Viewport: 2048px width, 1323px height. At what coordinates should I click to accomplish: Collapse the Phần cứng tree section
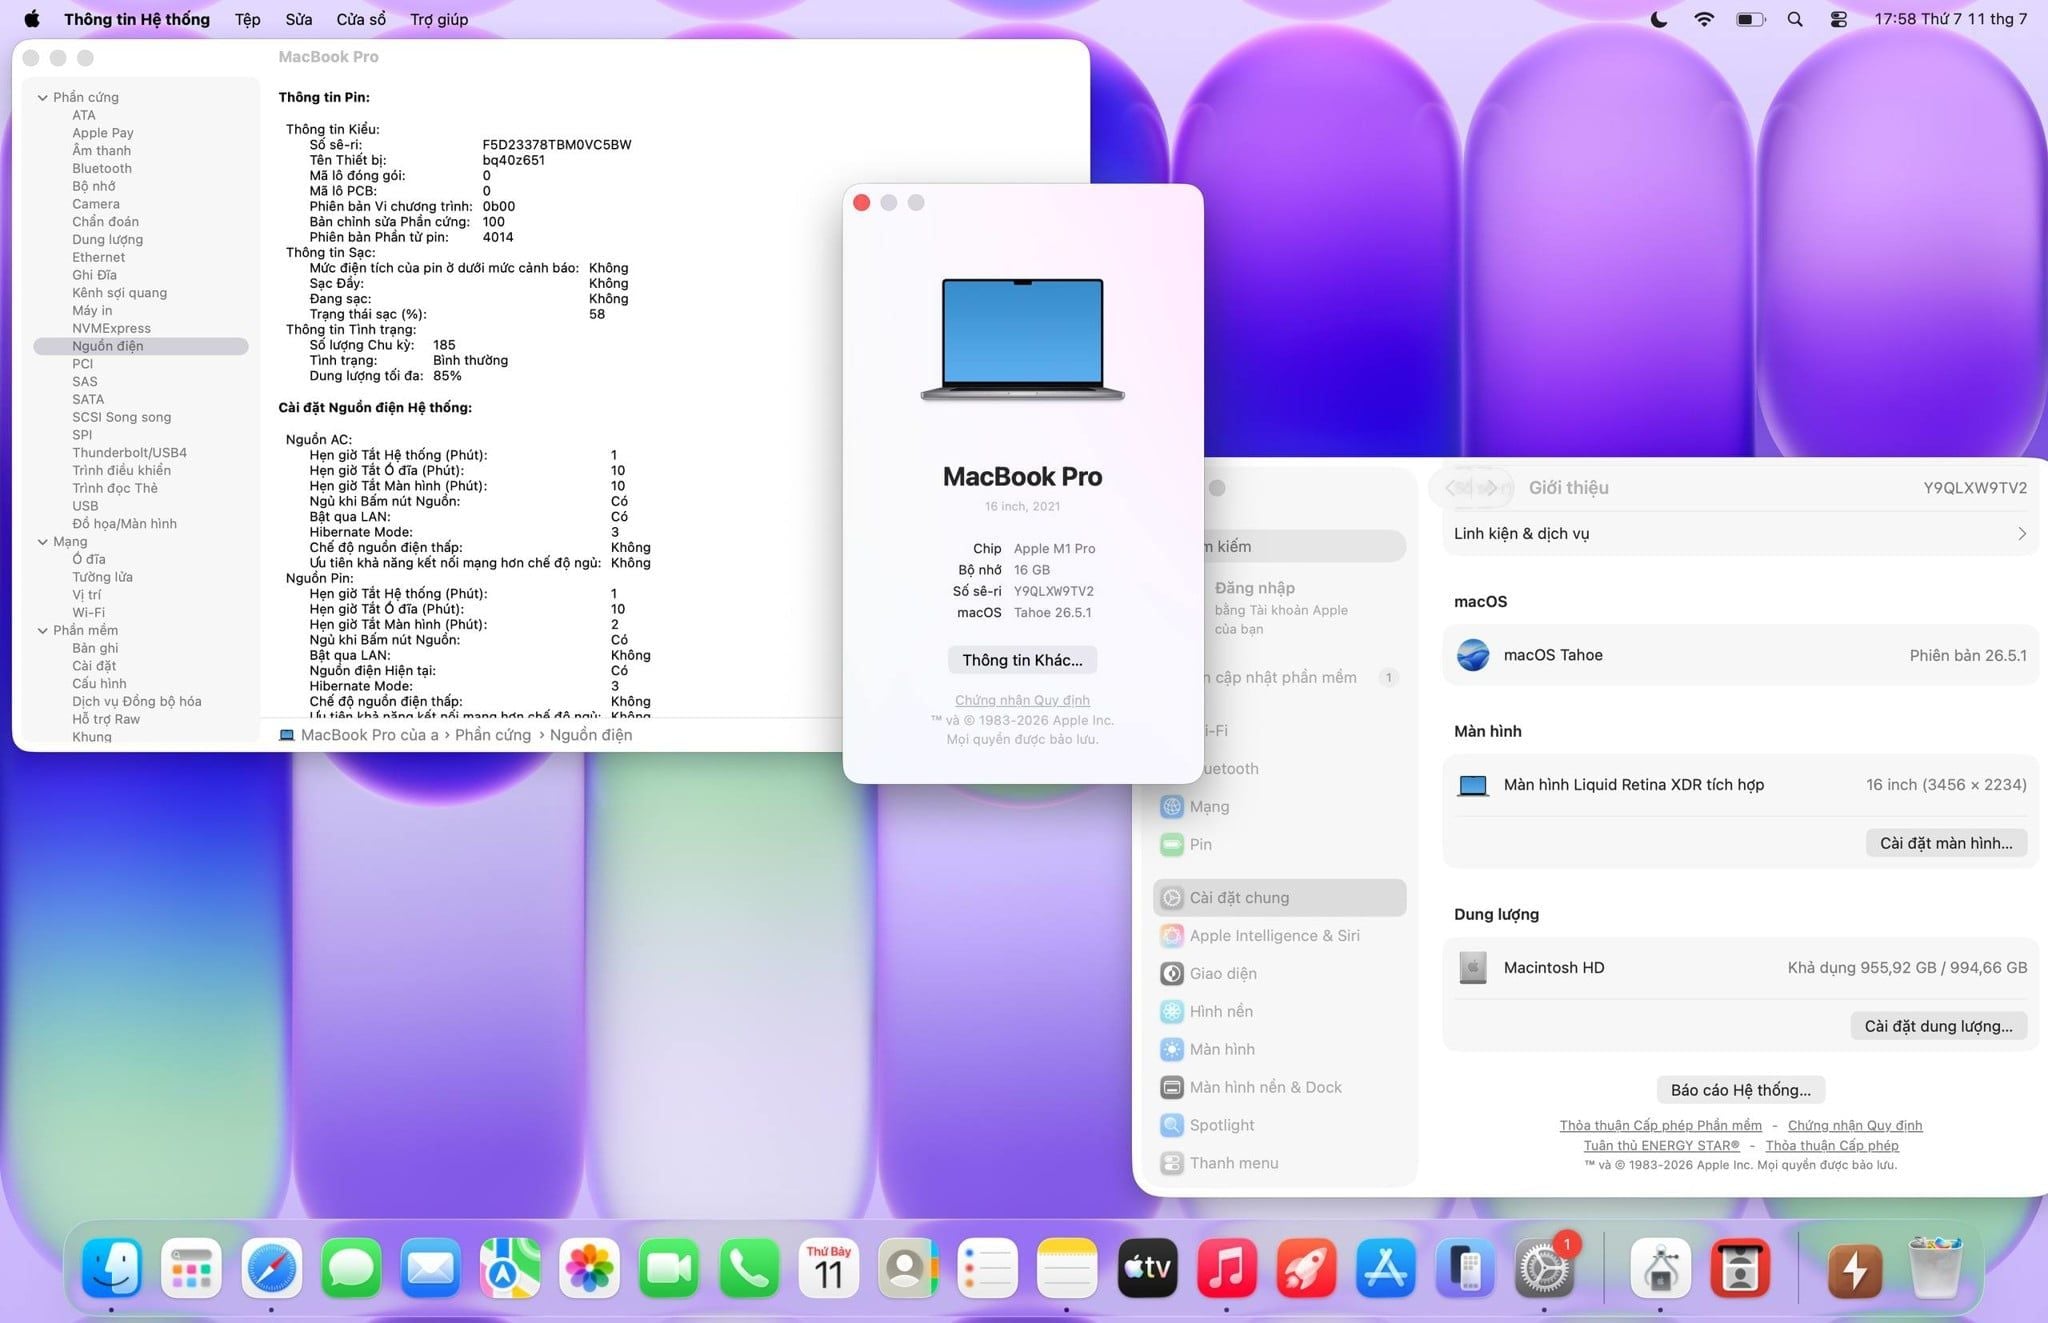(x=43, y=97)
